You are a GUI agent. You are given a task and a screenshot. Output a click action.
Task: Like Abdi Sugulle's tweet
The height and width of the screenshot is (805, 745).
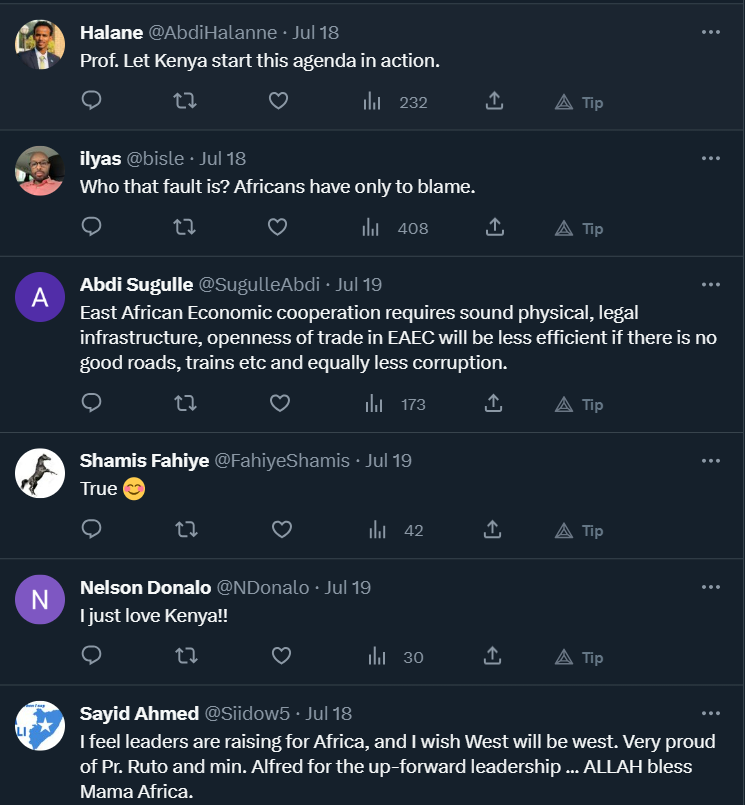click(280, 403)
